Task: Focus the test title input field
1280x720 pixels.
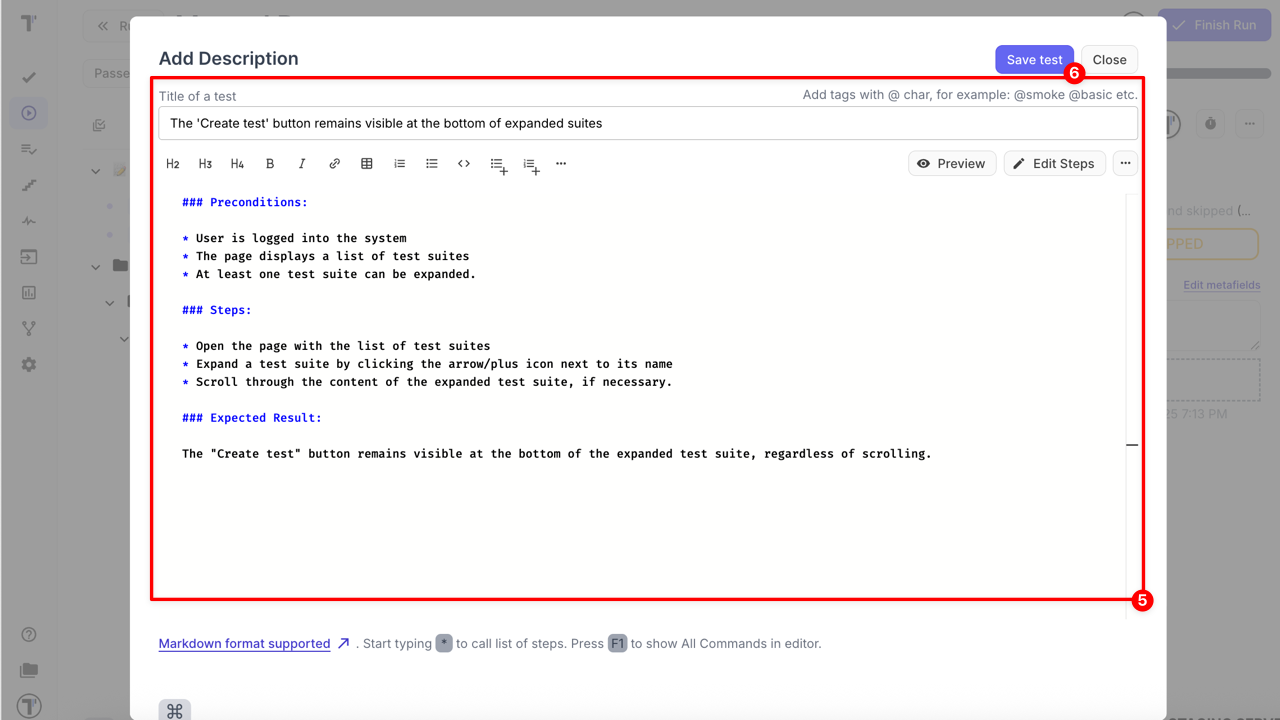Action: tap(647, 124)
